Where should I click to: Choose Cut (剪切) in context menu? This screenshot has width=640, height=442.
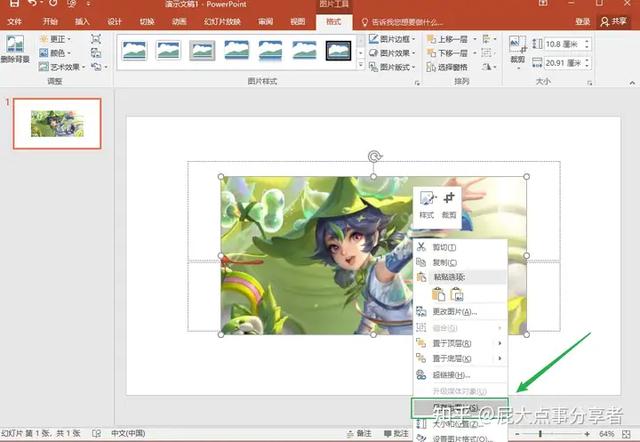click(460, 247)
